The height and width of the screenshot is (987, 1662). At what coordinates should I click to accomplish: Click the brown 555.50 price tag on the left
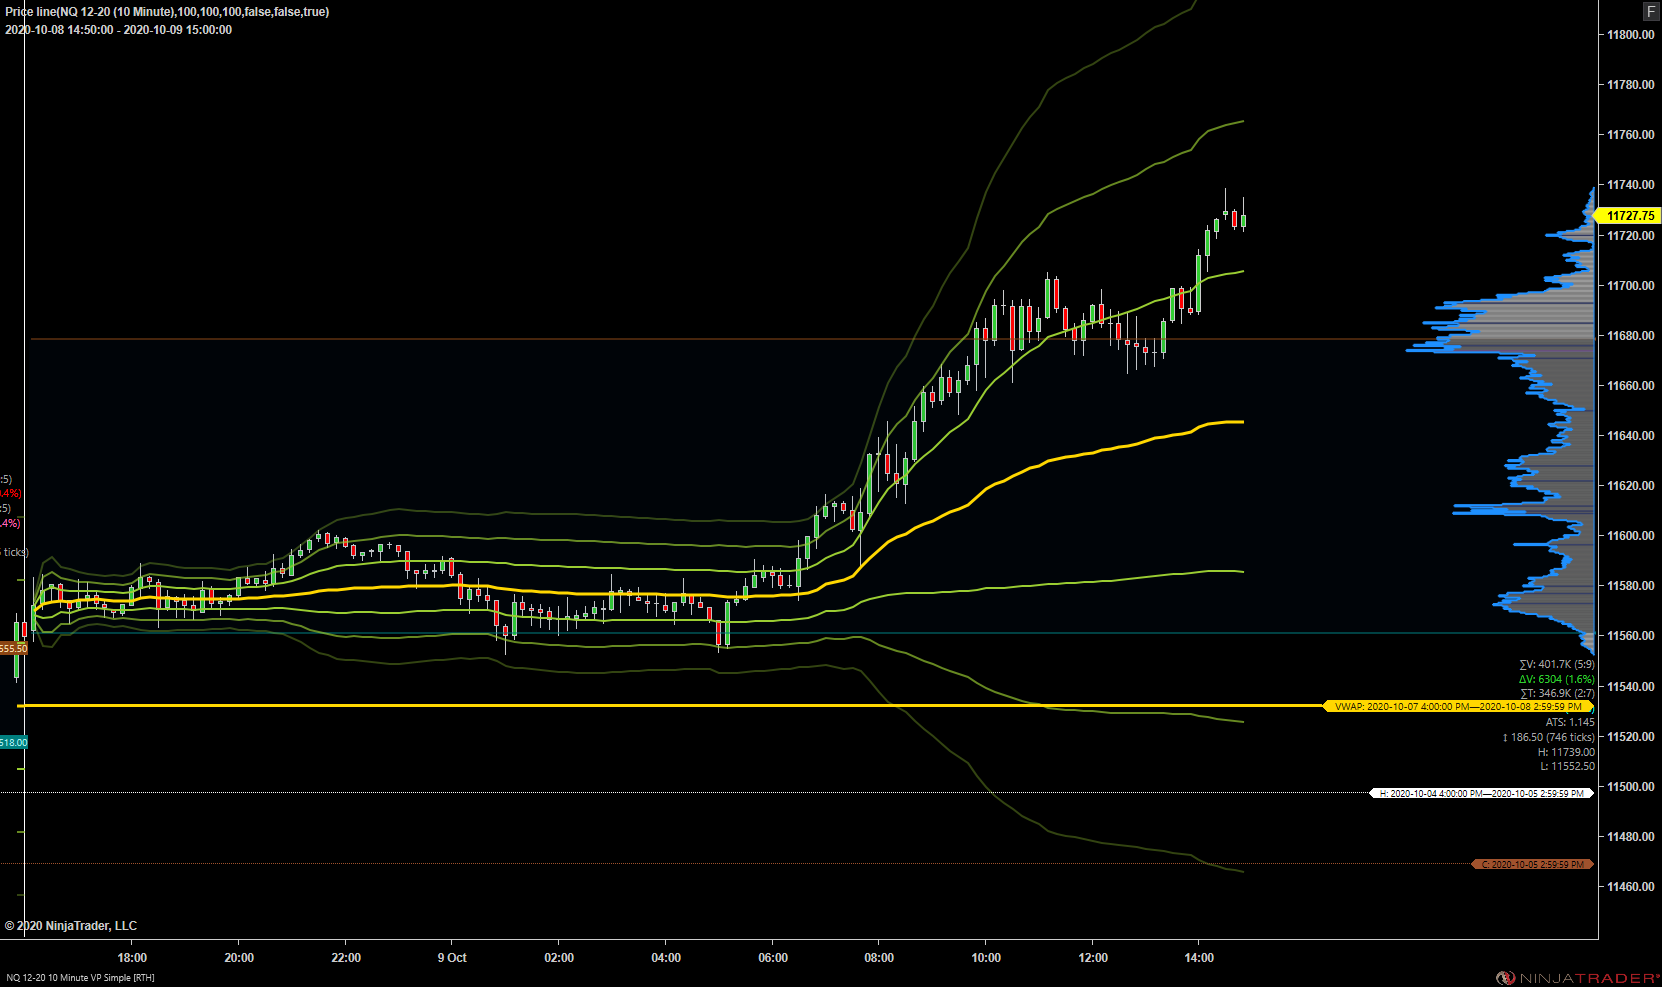tap(14, 648)
